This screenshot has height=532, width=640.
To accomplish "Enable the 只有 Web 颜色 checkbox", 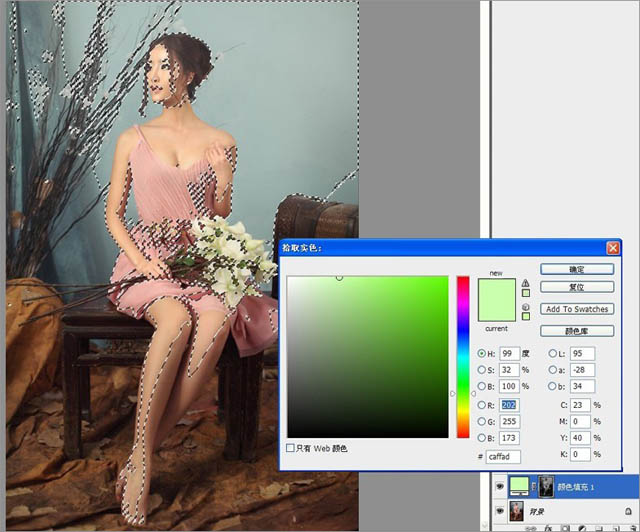I will [291, 448].
